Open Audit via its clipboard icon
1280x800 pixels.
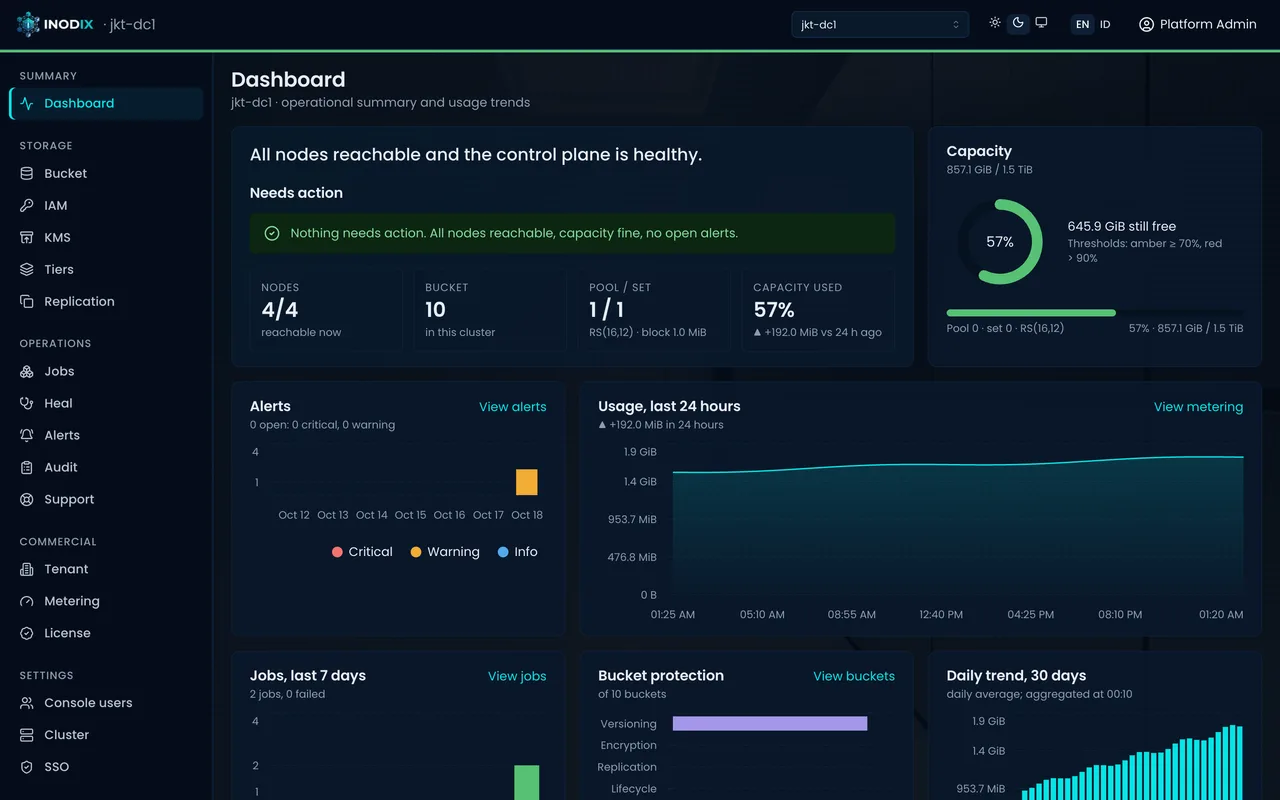27,467
